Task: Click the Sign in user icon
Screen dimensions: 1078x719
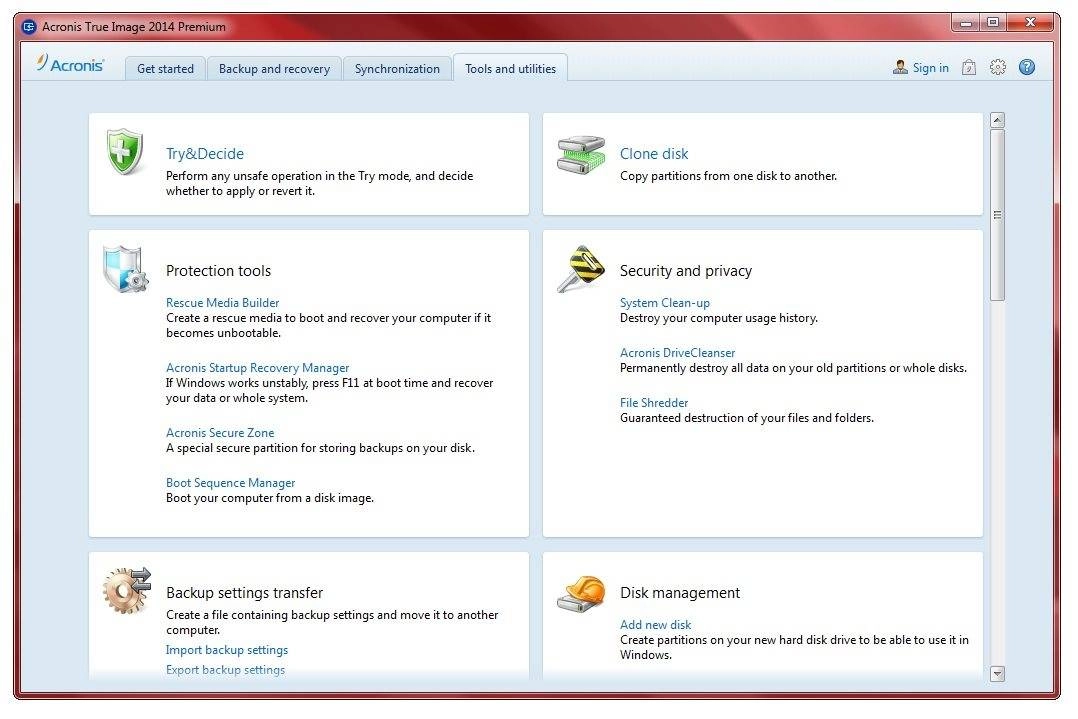Action: click(x=900, y=67)
